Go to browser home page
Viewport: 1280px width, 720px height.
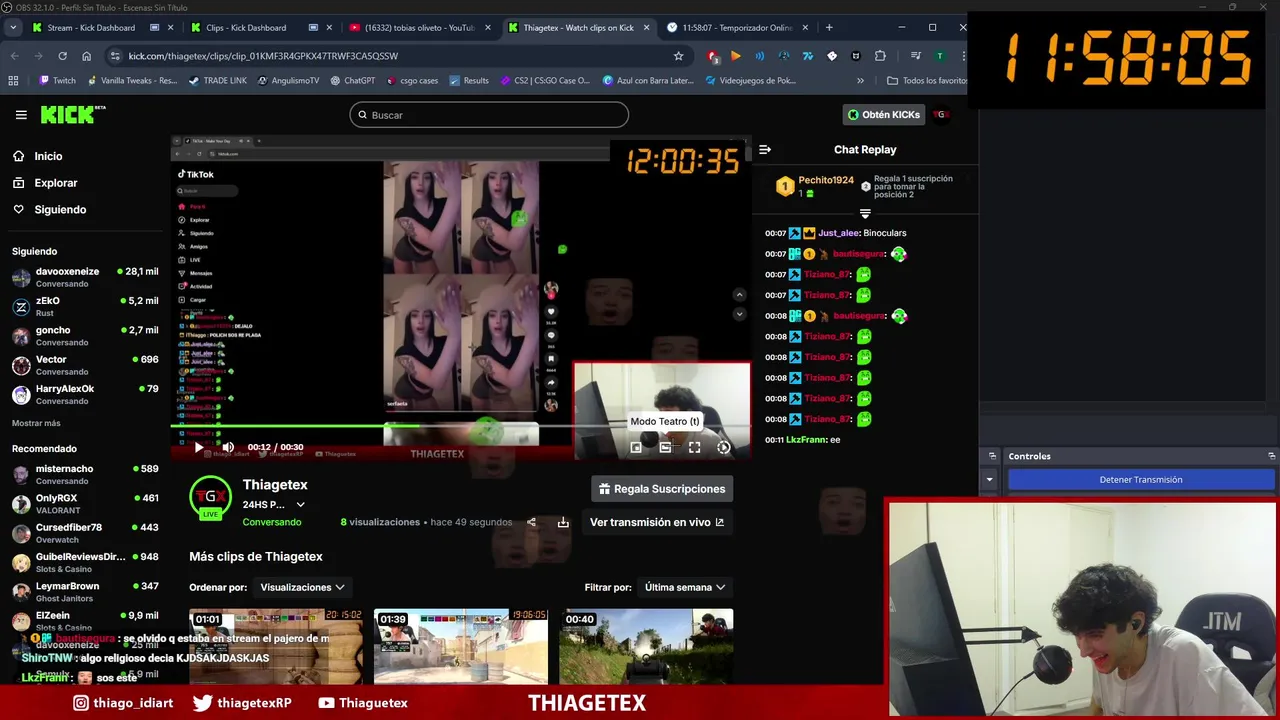point(87,56)
